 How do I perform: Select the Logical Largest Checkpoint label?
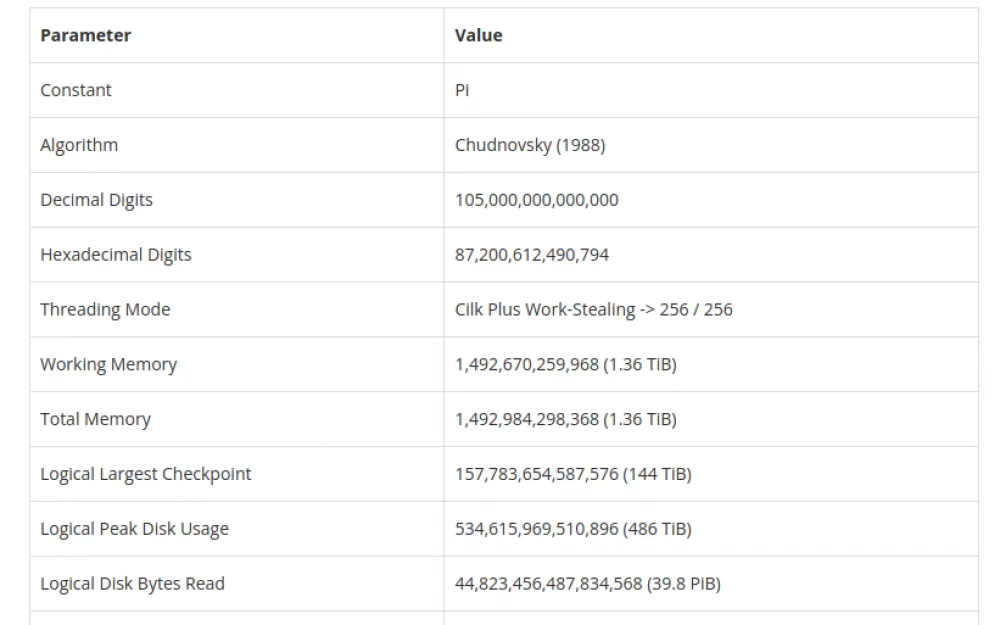tap(145, 474)
